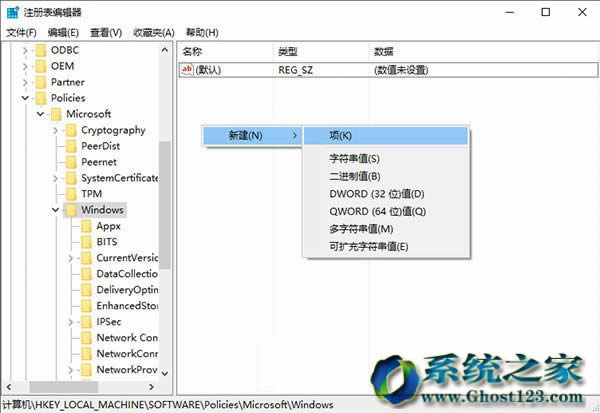Click the 名称 column header
The image size is (600, 413).
coord(193,50)
